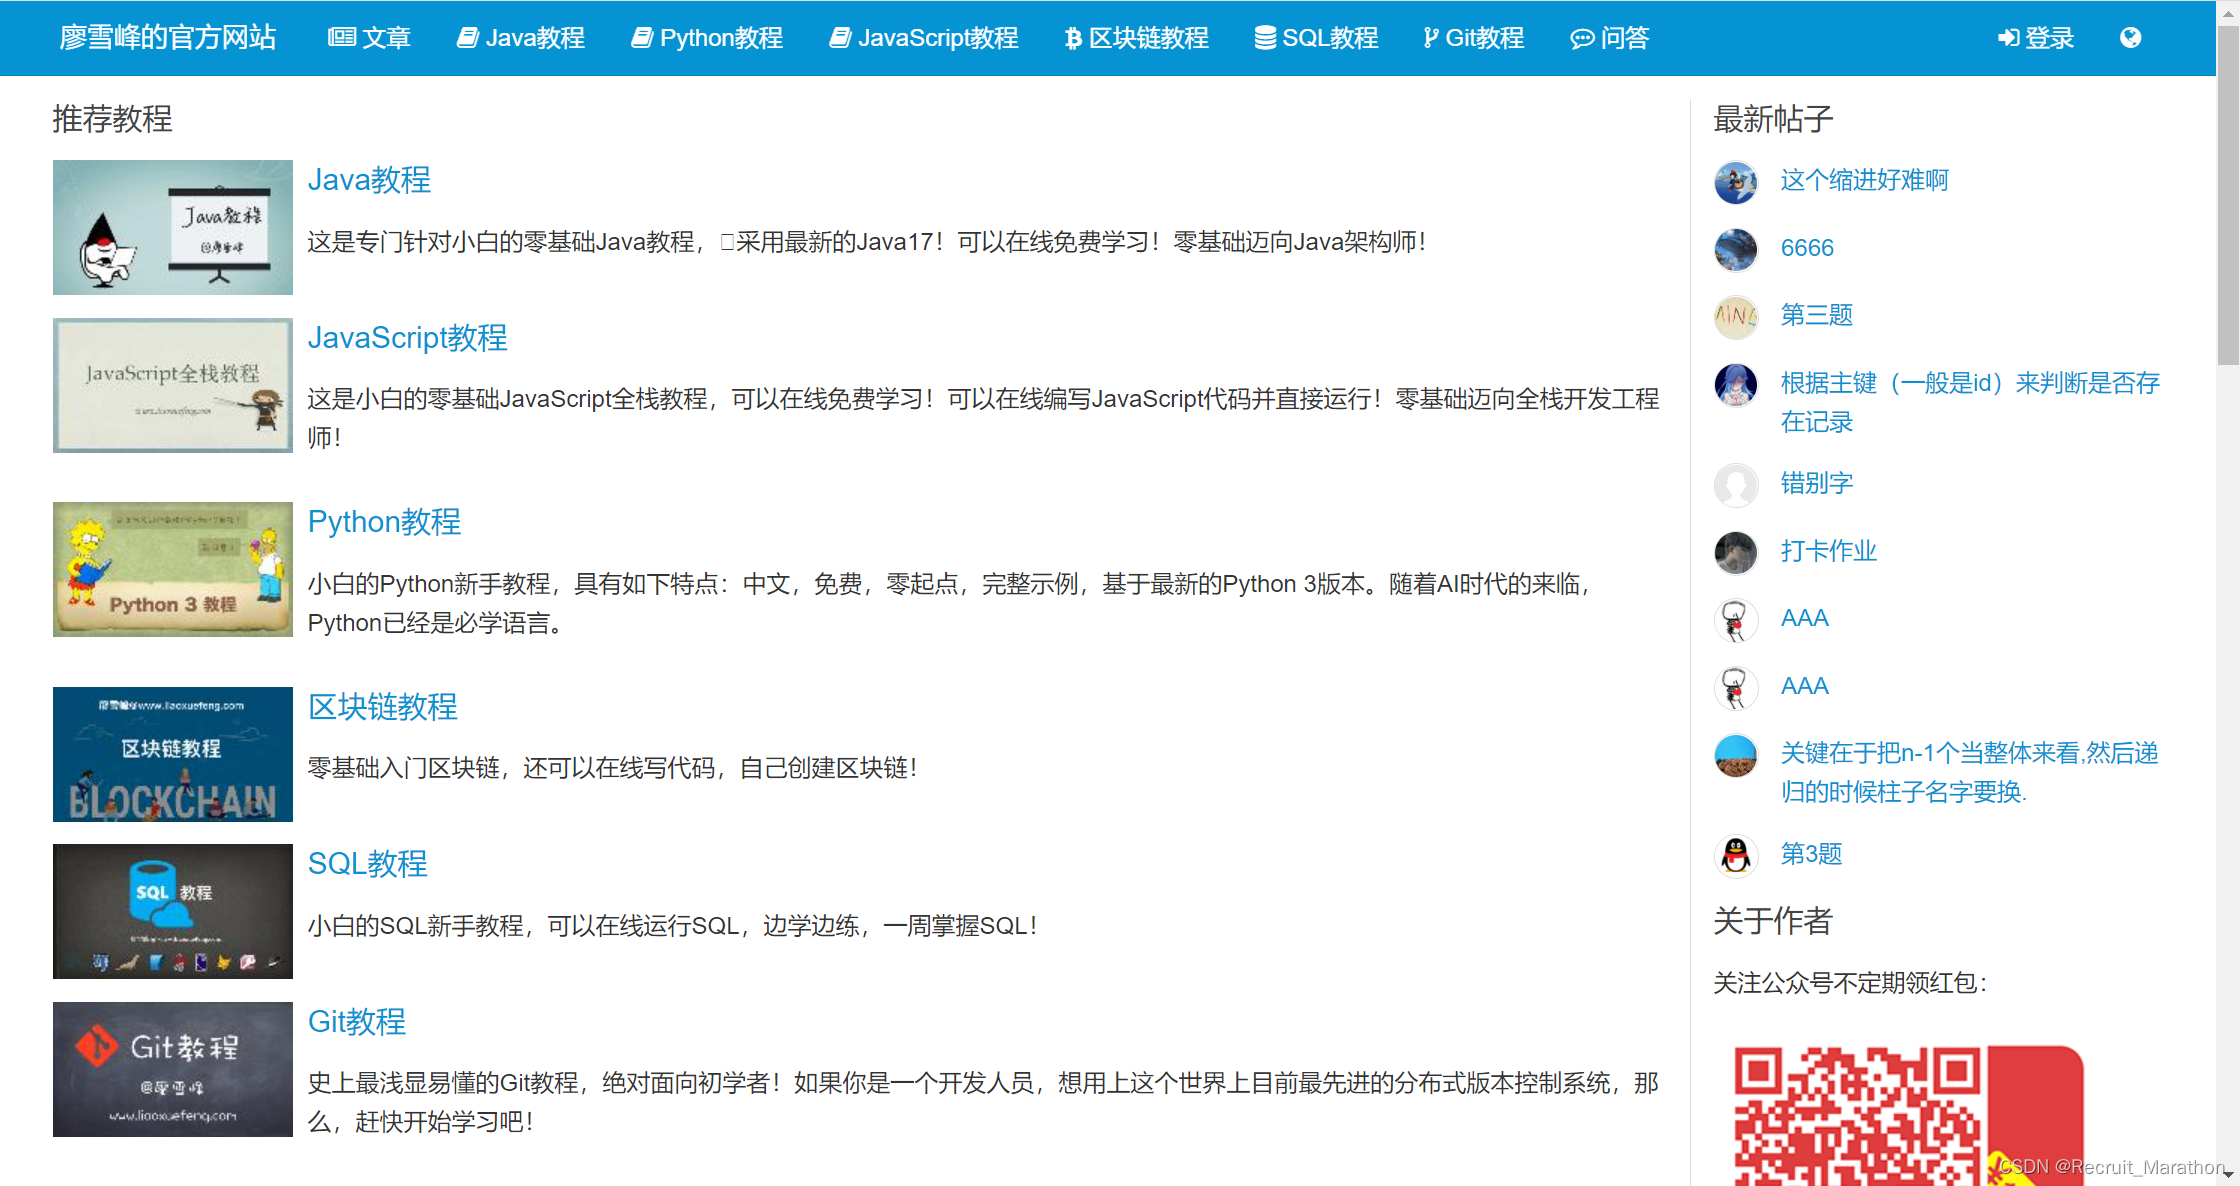The image size is (2240, 1186).
Task: Click the vertical page scrollbar thumb
Action: [2227, 195]
